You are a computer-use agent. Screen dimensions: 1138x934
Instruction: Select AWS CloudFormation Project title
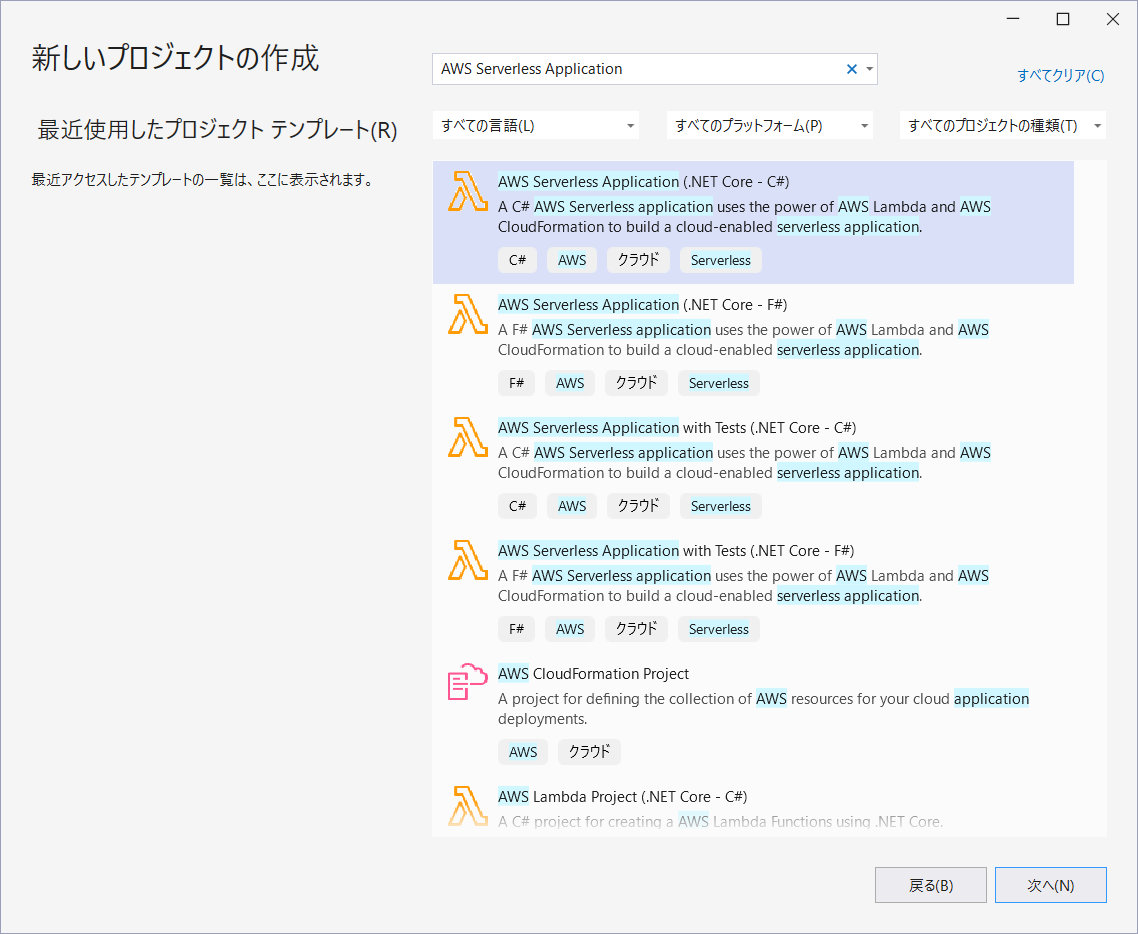click(x=593, y=673)
